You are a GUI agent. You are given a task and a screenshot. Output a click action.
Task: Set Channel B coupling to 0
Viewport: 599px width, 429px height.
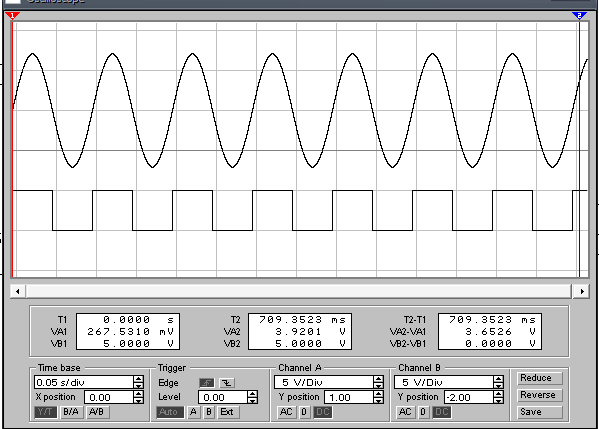pyautogui.click(x=423, y=412)
